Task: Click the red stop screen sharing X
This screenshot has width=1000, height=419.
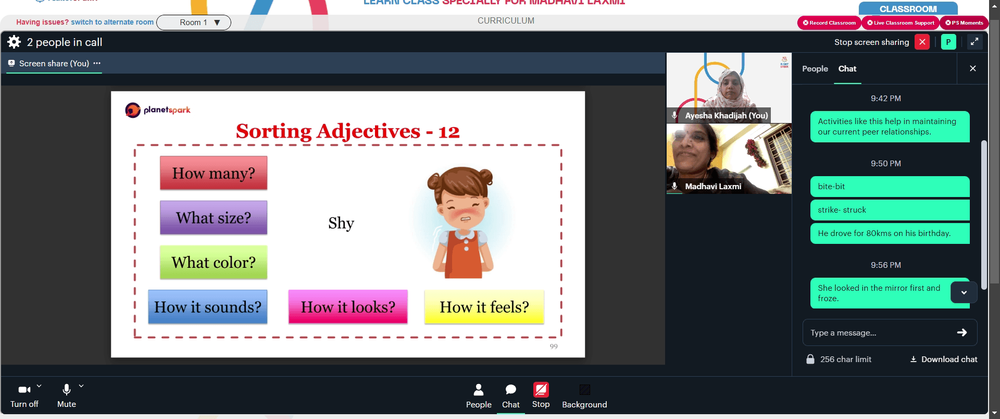Action: (x=922, y=42)
